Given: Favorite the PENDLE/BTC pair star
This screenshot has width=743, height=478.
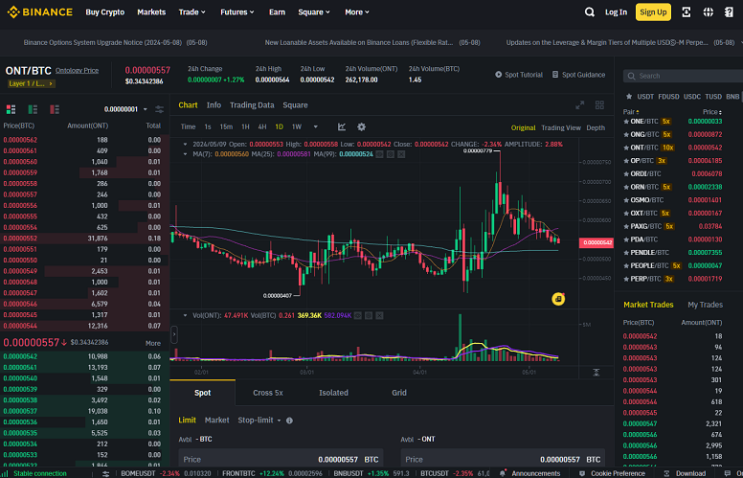Looking at the screenshot, I should 626,253.
